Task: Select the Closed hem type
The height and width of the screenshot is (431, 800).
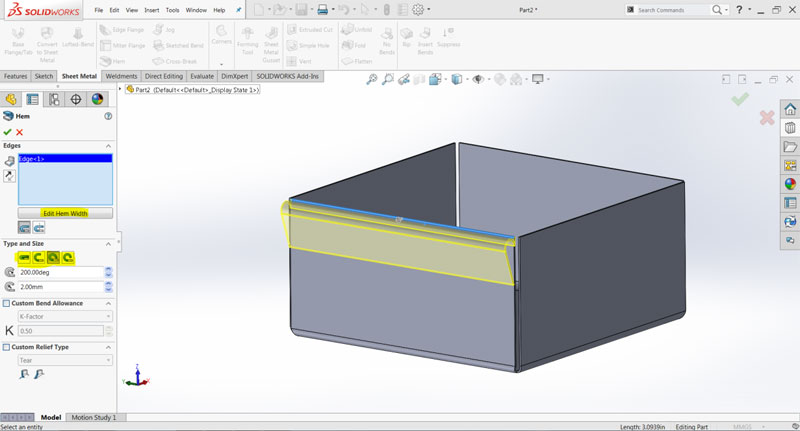Action: tap(24, 258)
